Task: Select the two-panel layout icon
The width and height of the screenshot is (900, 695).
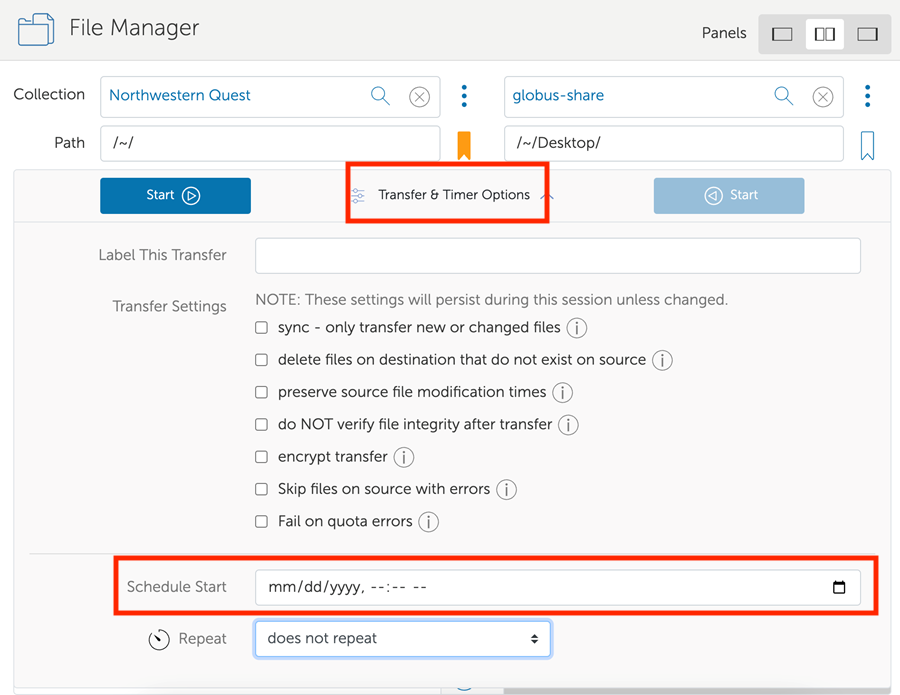Action: [824, 34]
